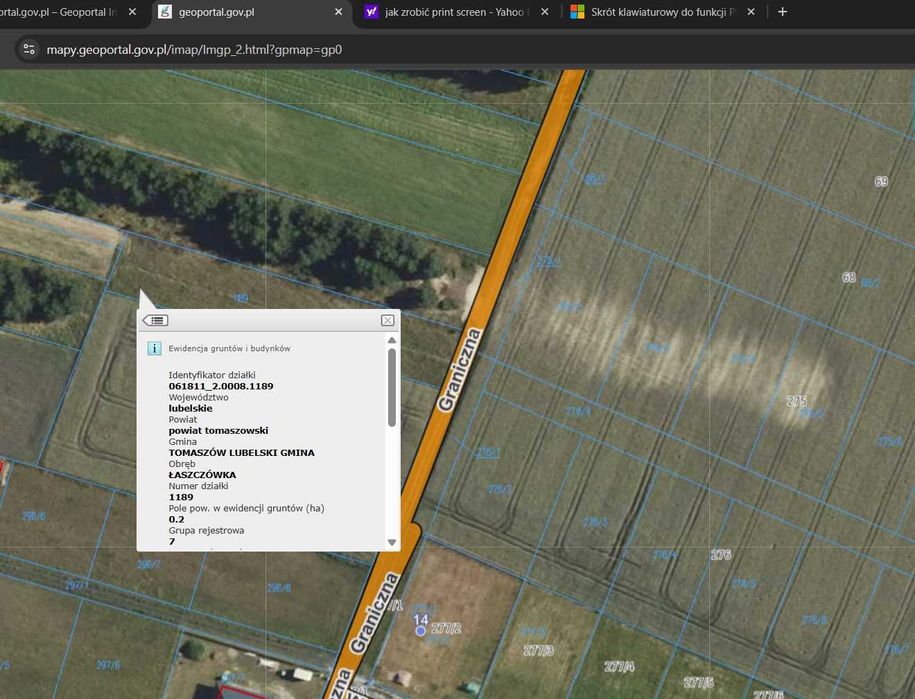Open a new browser tab
This screenshot has height=699, width=915.
[x=782, y=12]
